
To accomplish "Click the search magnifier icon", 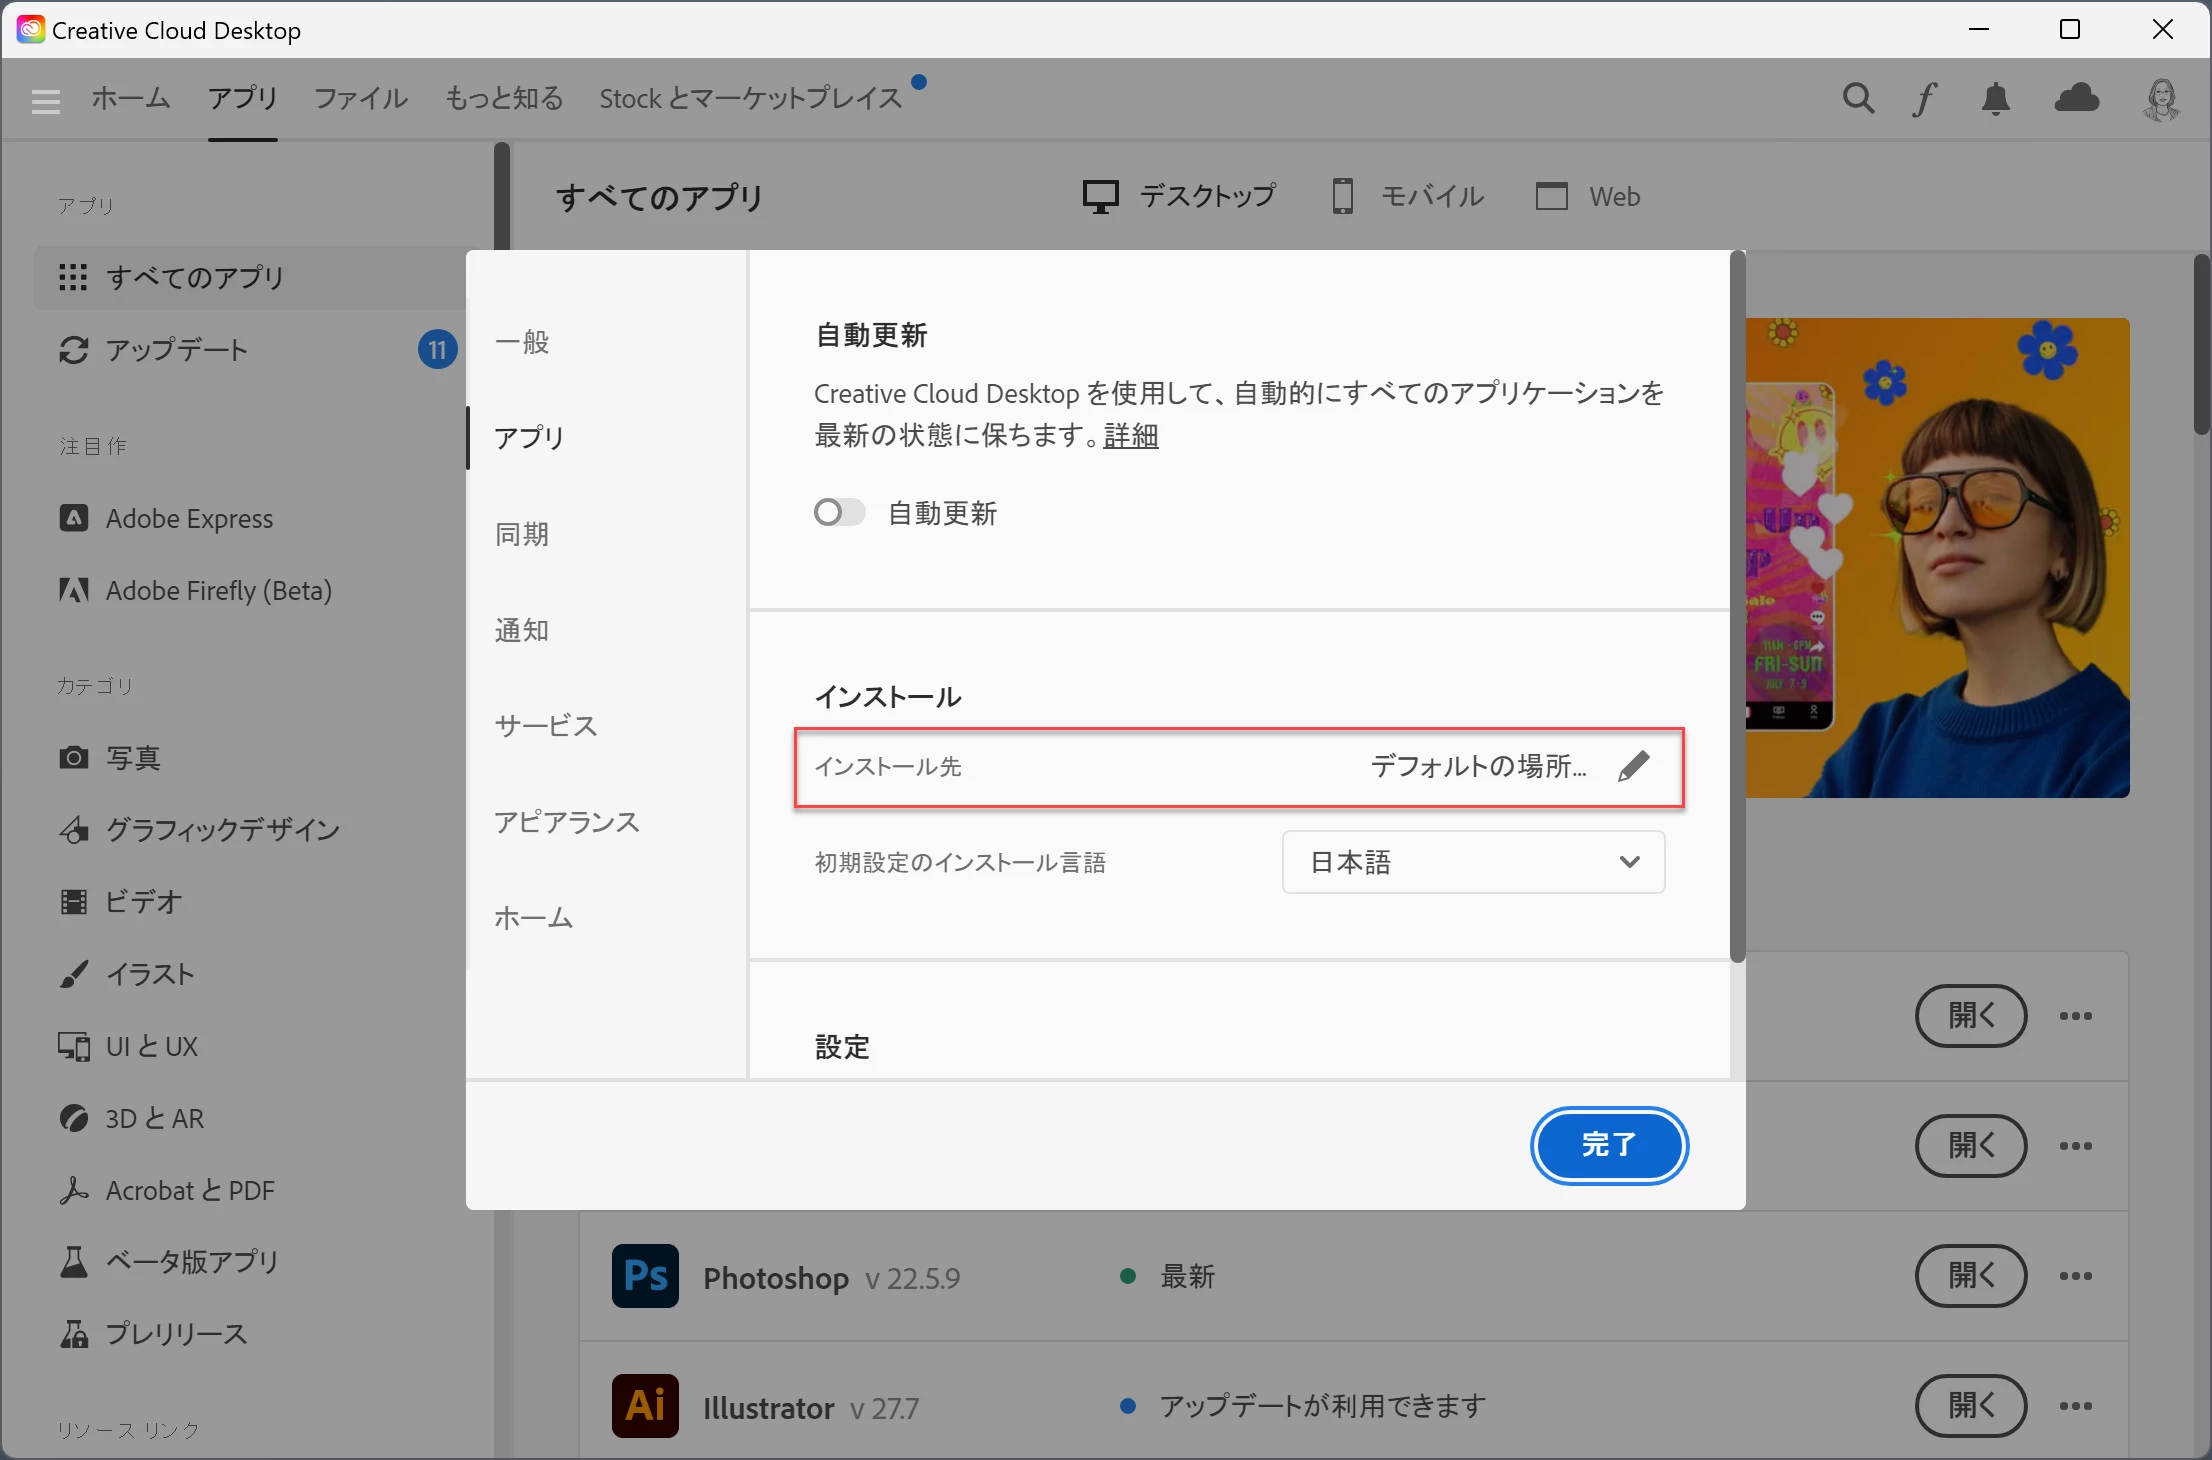I will (x=1858, y=98).
